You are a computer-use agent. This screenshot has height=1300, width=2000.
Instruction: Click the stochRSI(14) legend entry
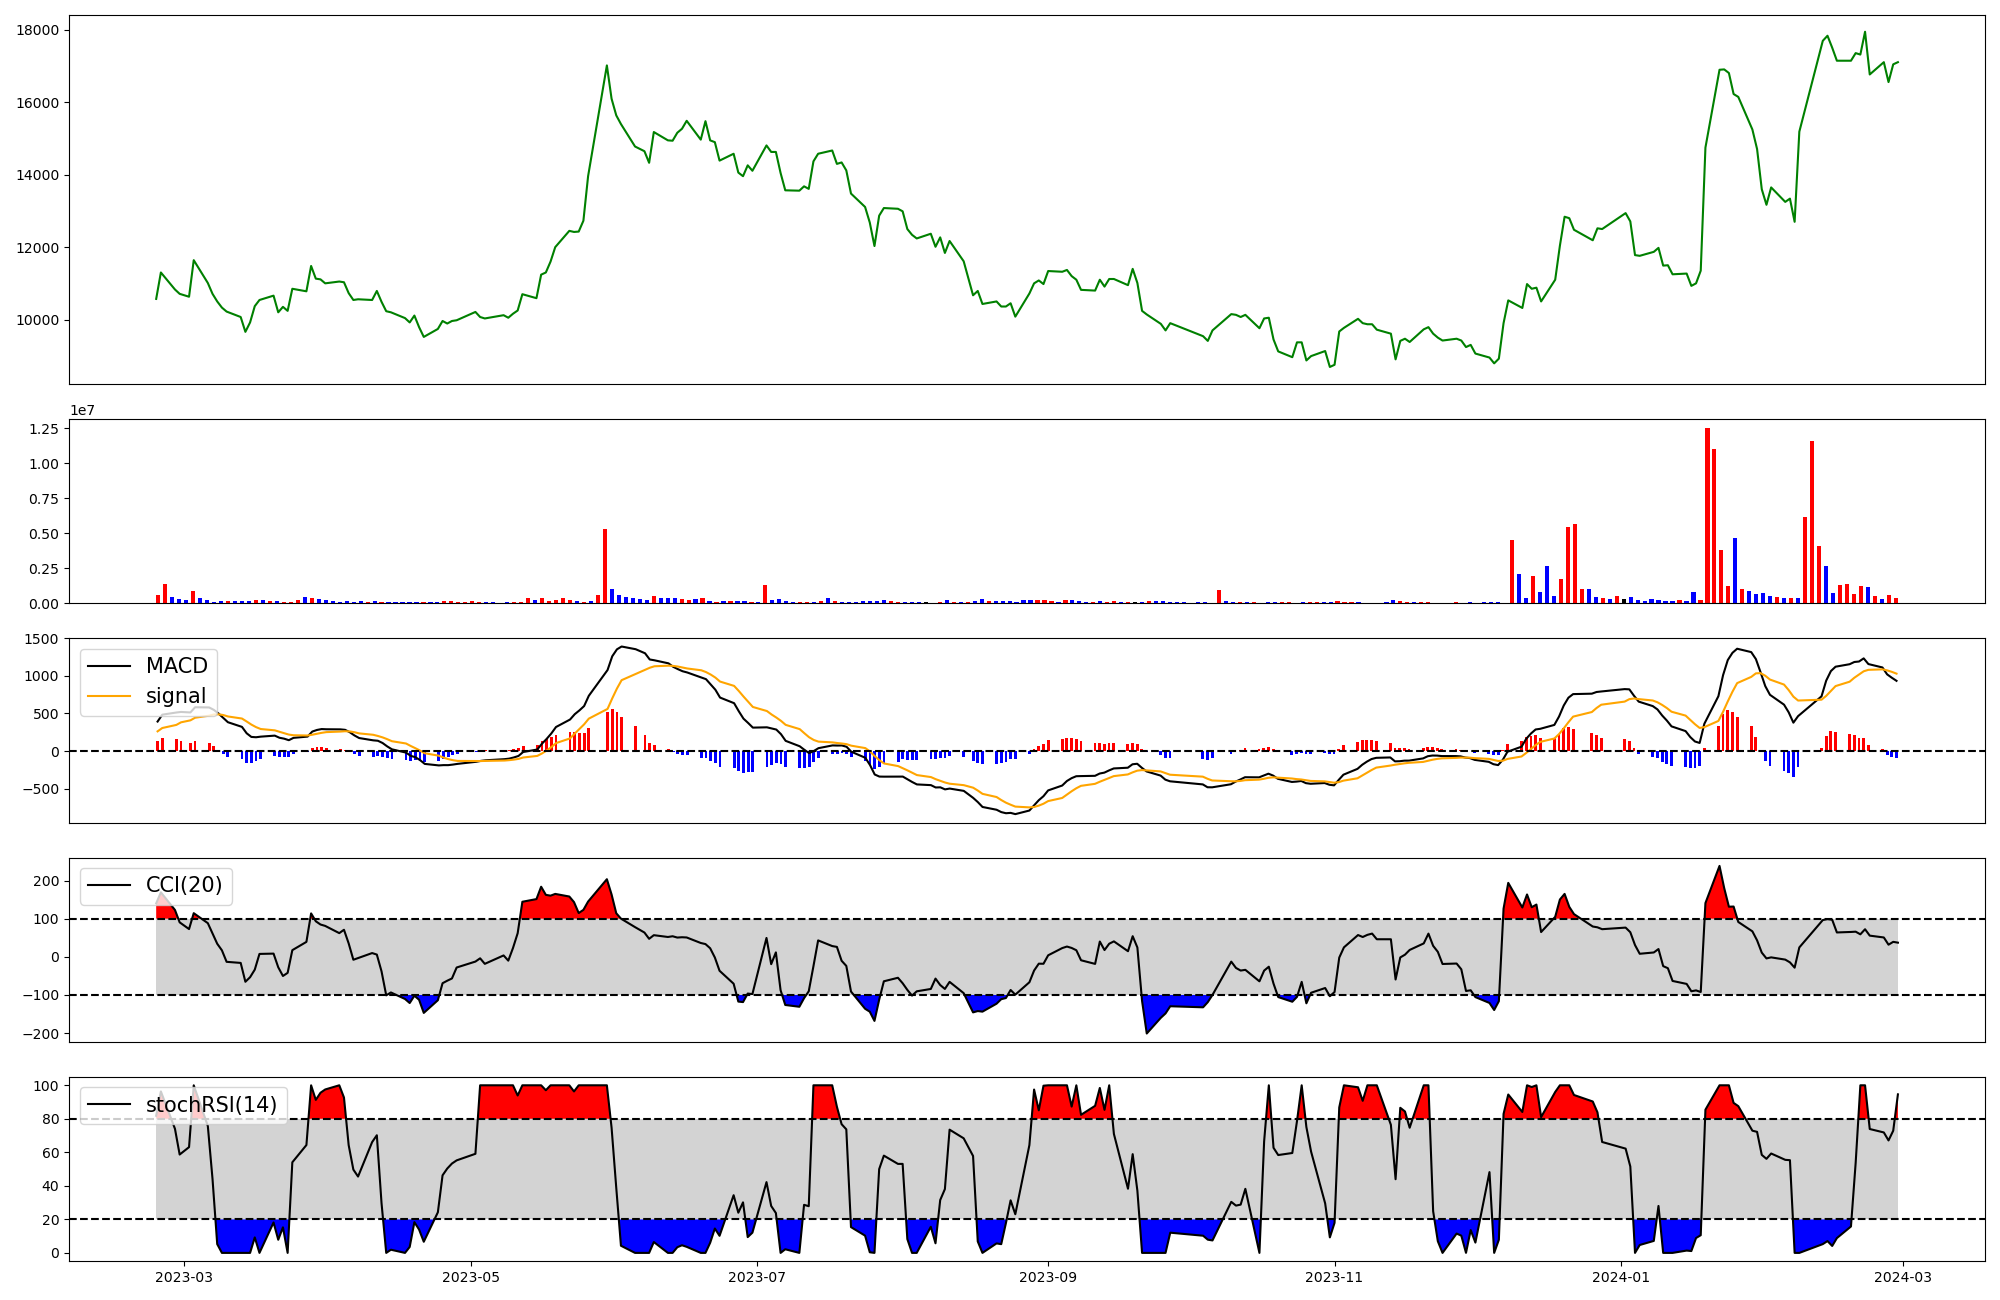[211, 1105]
